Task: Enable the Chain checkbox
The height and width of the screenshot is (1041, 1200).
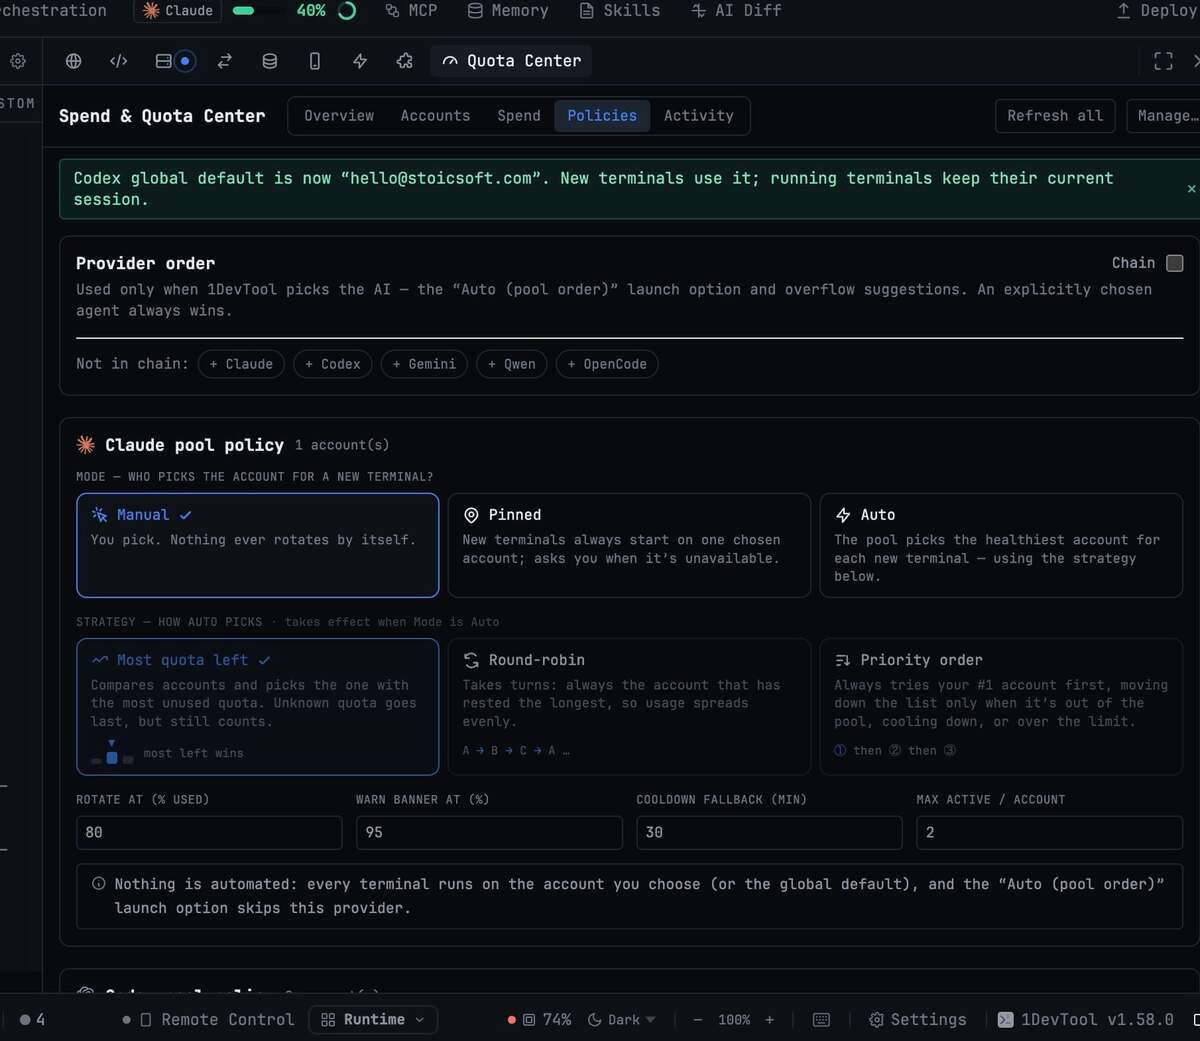Action: pos(1175,263)
